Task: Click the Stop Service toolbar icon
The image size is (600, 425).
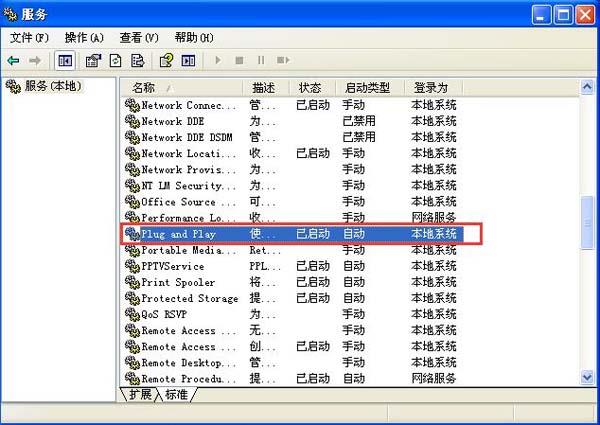Action: click(x=239, y=60)
